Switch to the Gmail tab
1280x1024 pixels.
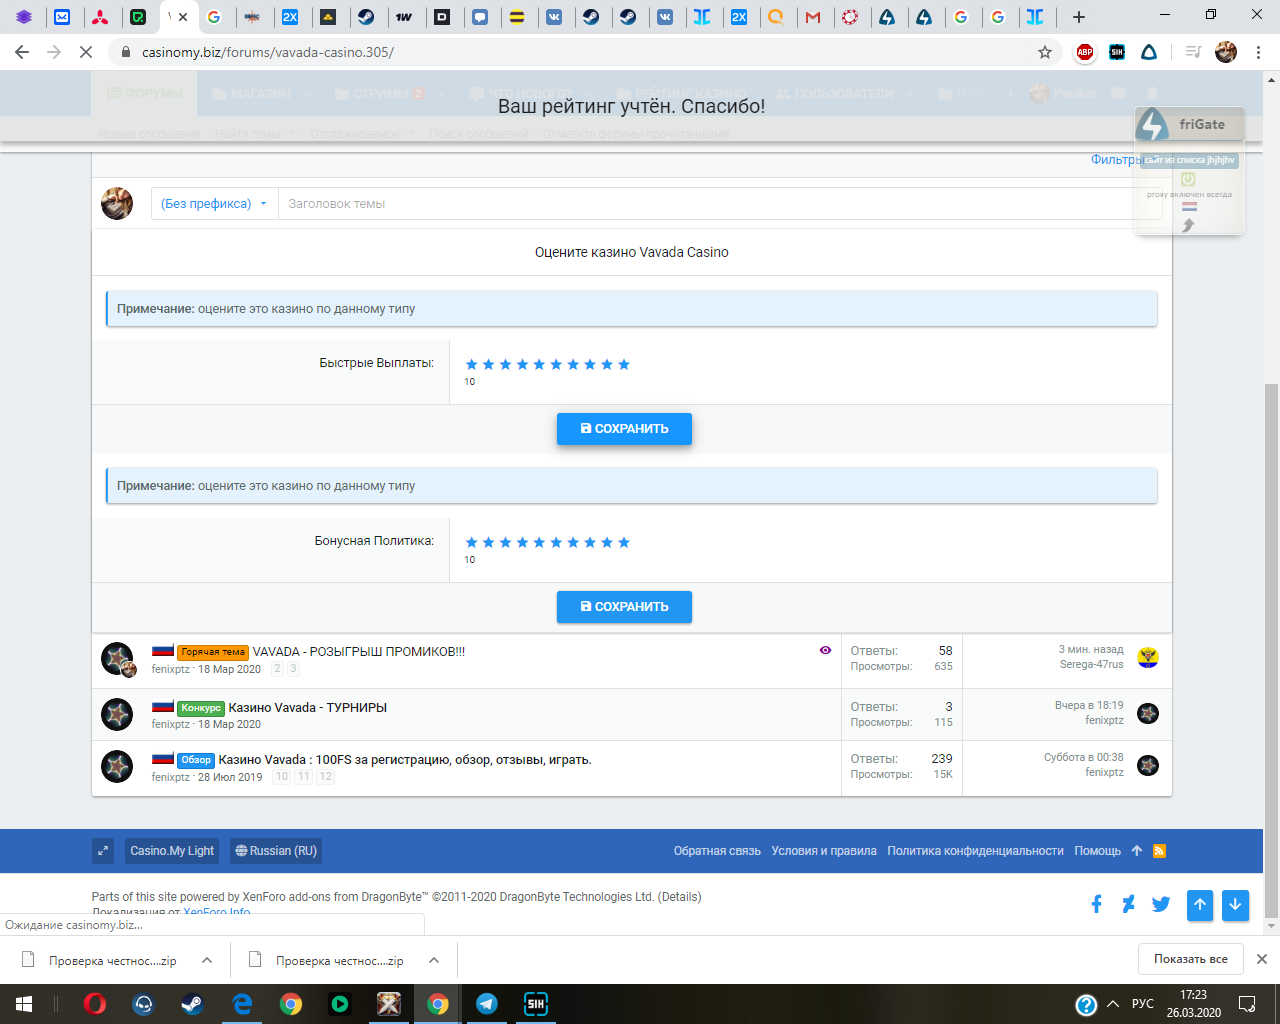coord(813,17)
